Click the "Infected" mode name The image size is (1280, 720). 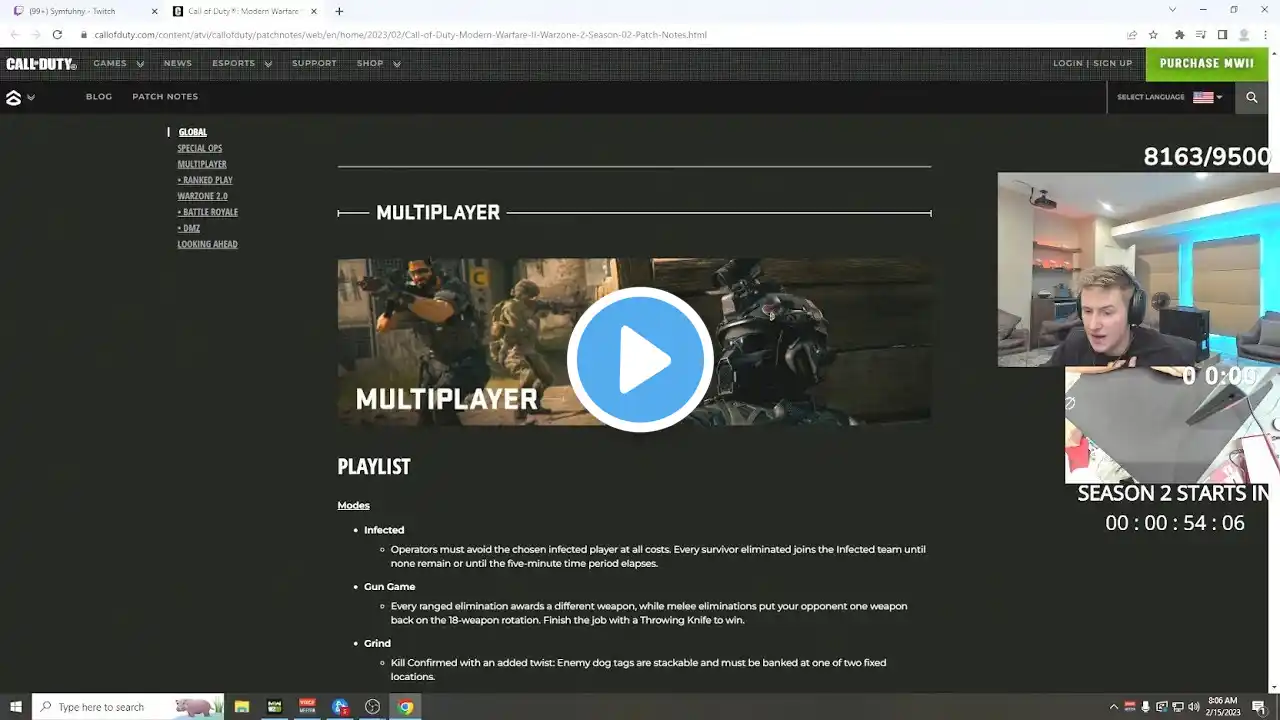384,530
